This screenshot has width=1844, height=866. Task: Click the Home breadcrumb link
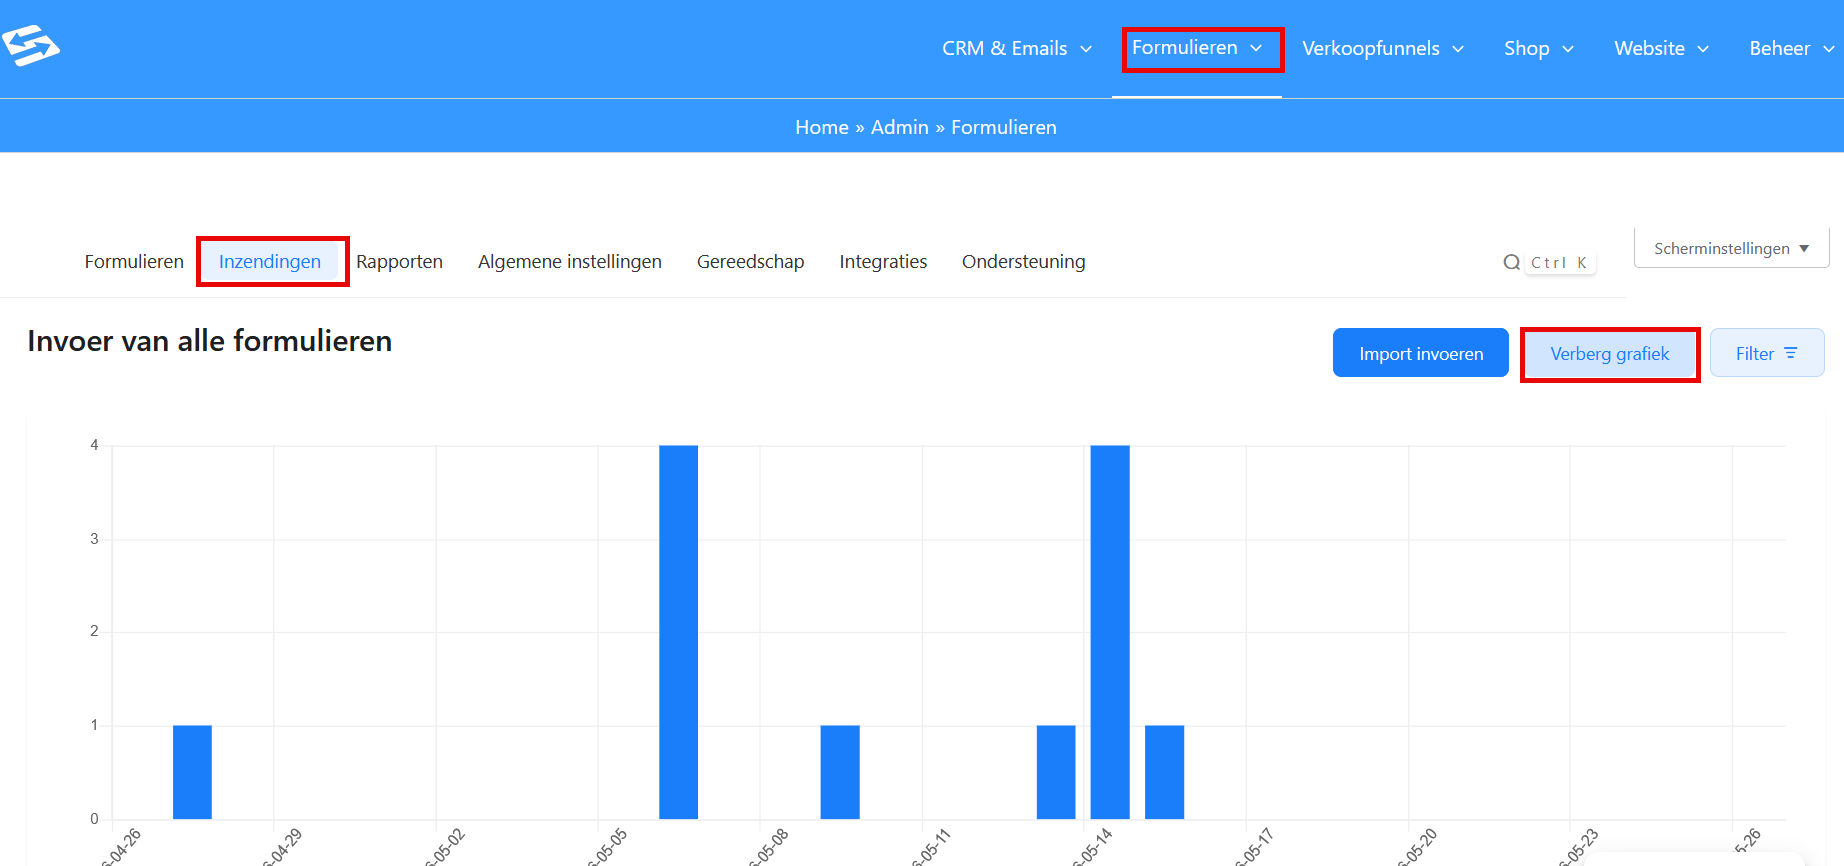point(822,127)
